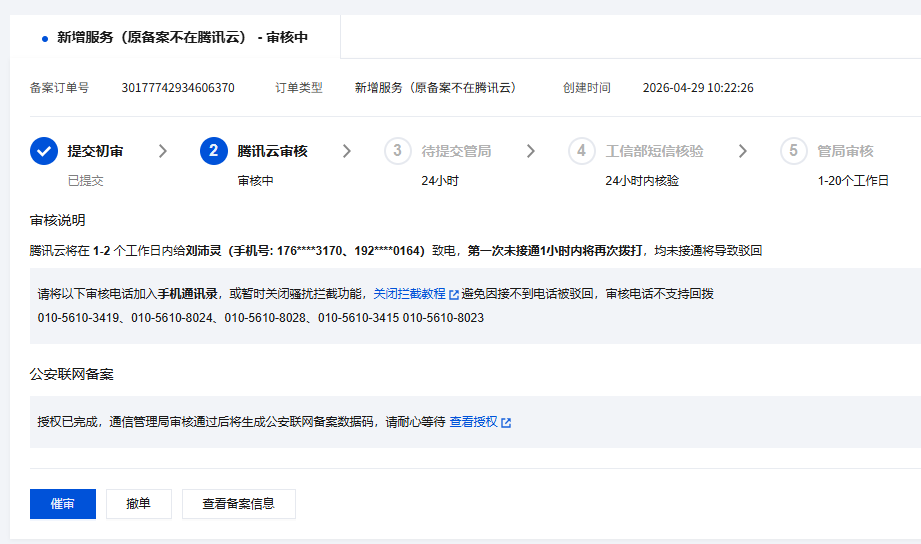Image resolution: width=921 pixels, height=544 pixels.
Task: Click the 审核说明 heading
Action: (x=58, y=220)
